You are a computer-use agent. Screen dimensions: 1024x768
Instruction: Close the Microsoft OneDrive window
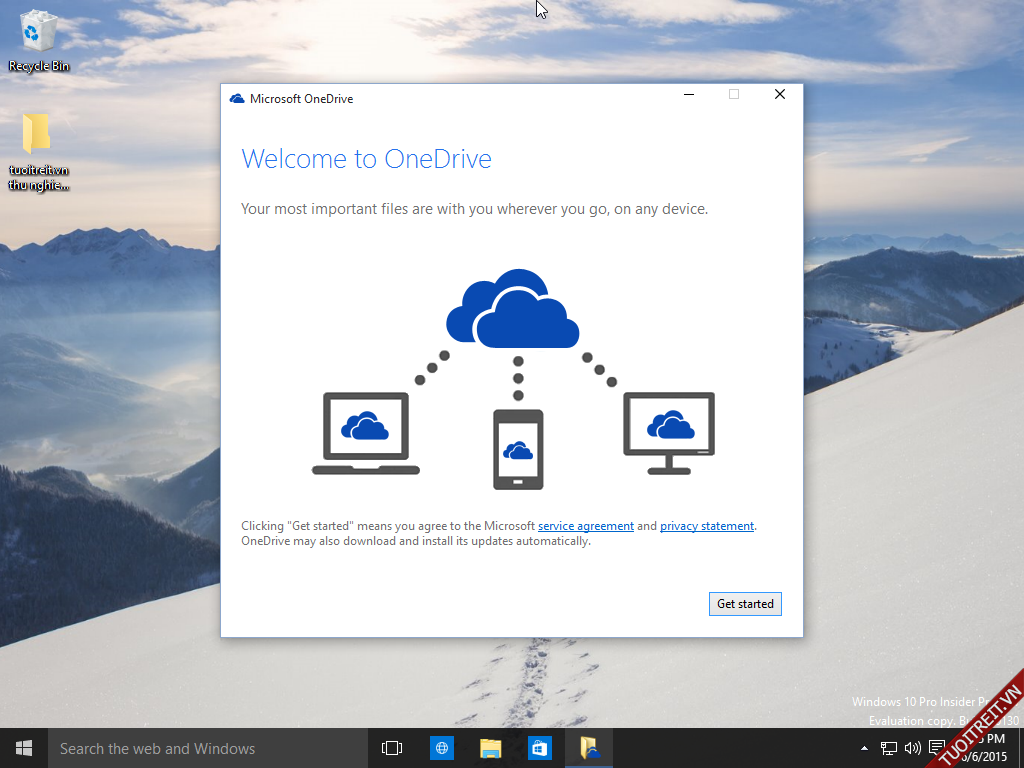(780, 95)
